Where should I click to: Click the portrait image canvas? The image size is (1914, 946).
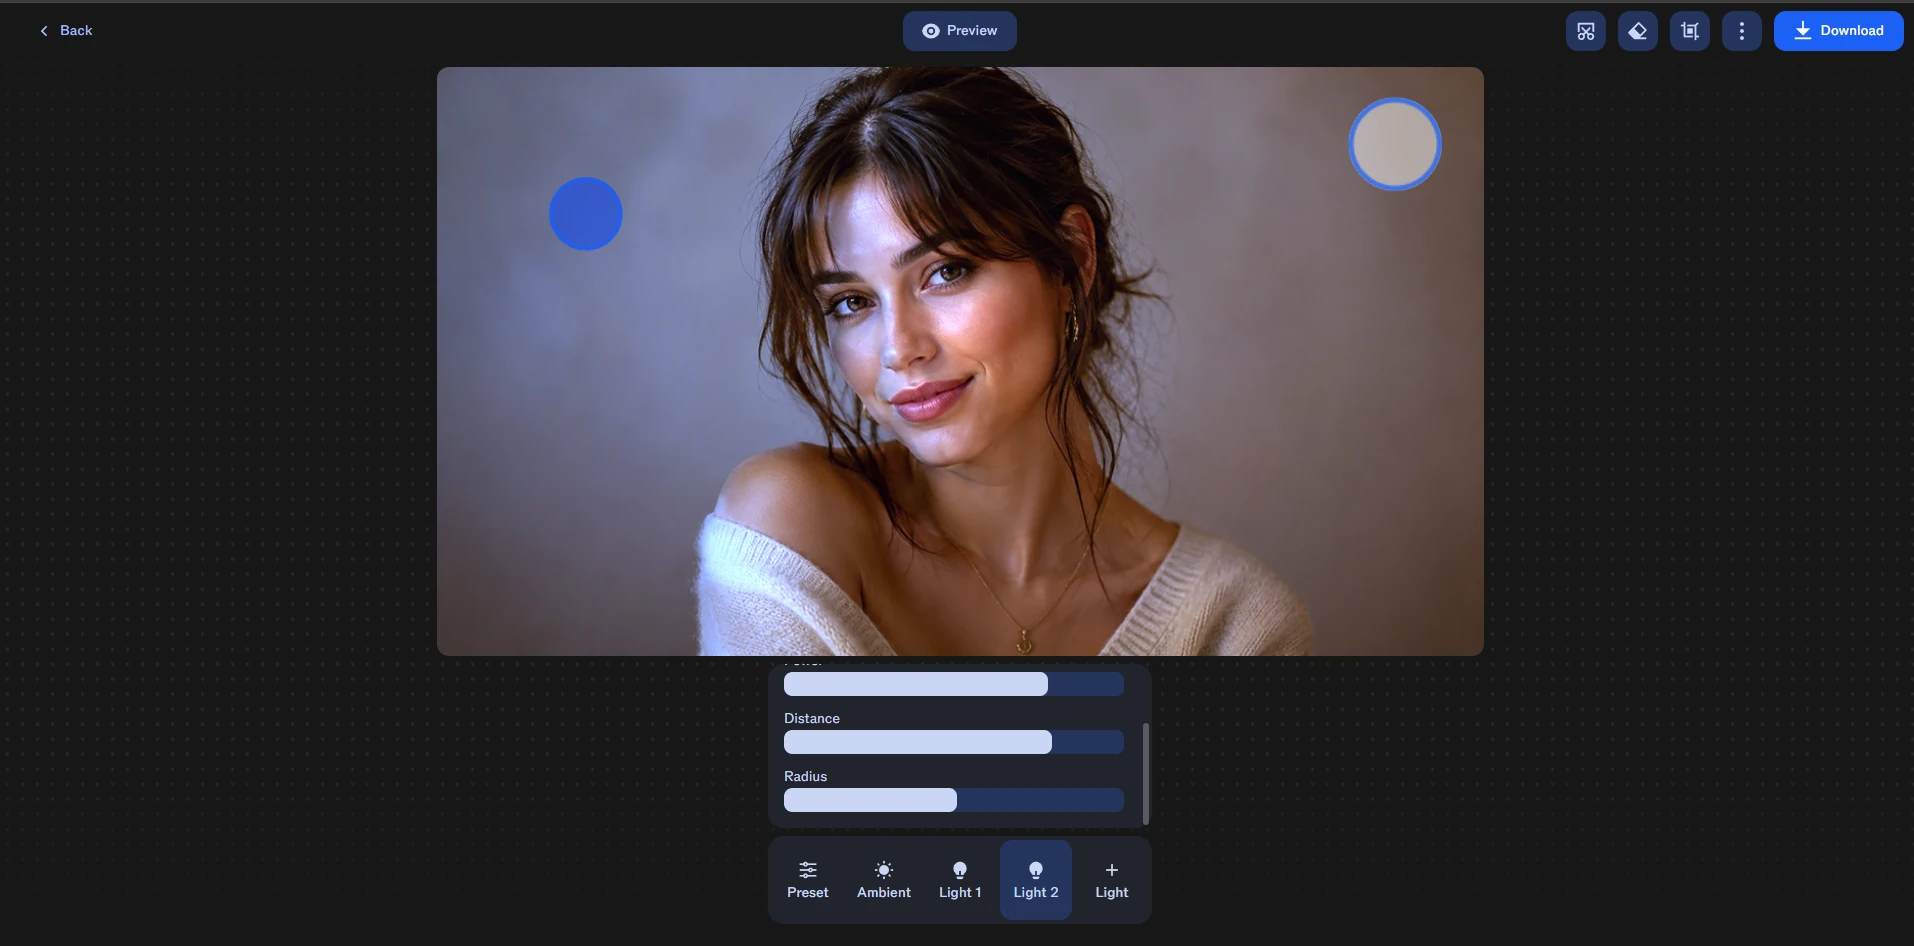pos(960,361)
